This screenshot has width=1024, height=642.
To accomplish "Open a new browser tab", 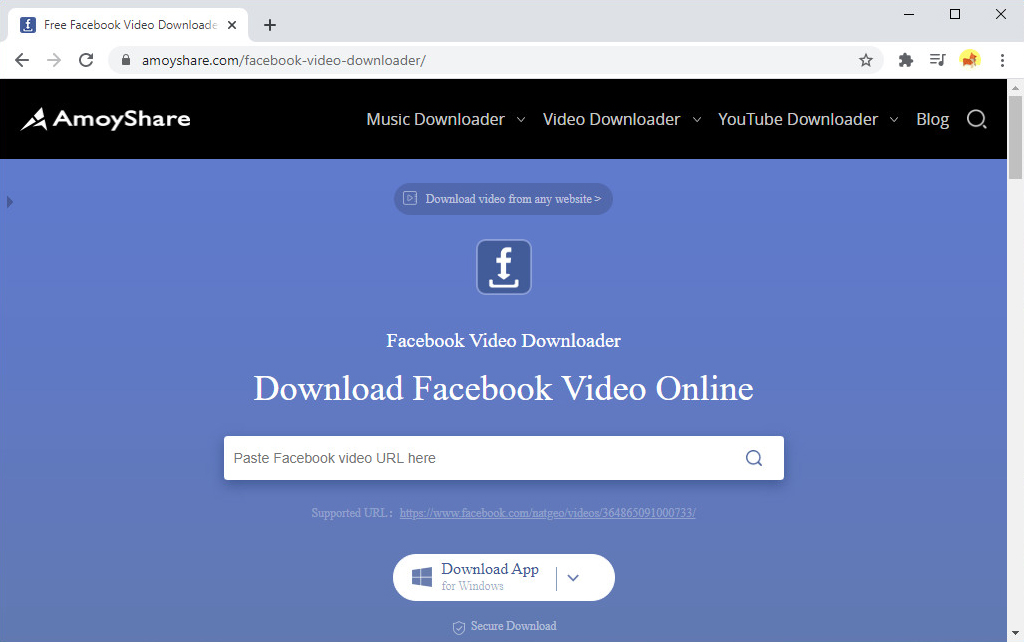I will click(x=270, y=25).
